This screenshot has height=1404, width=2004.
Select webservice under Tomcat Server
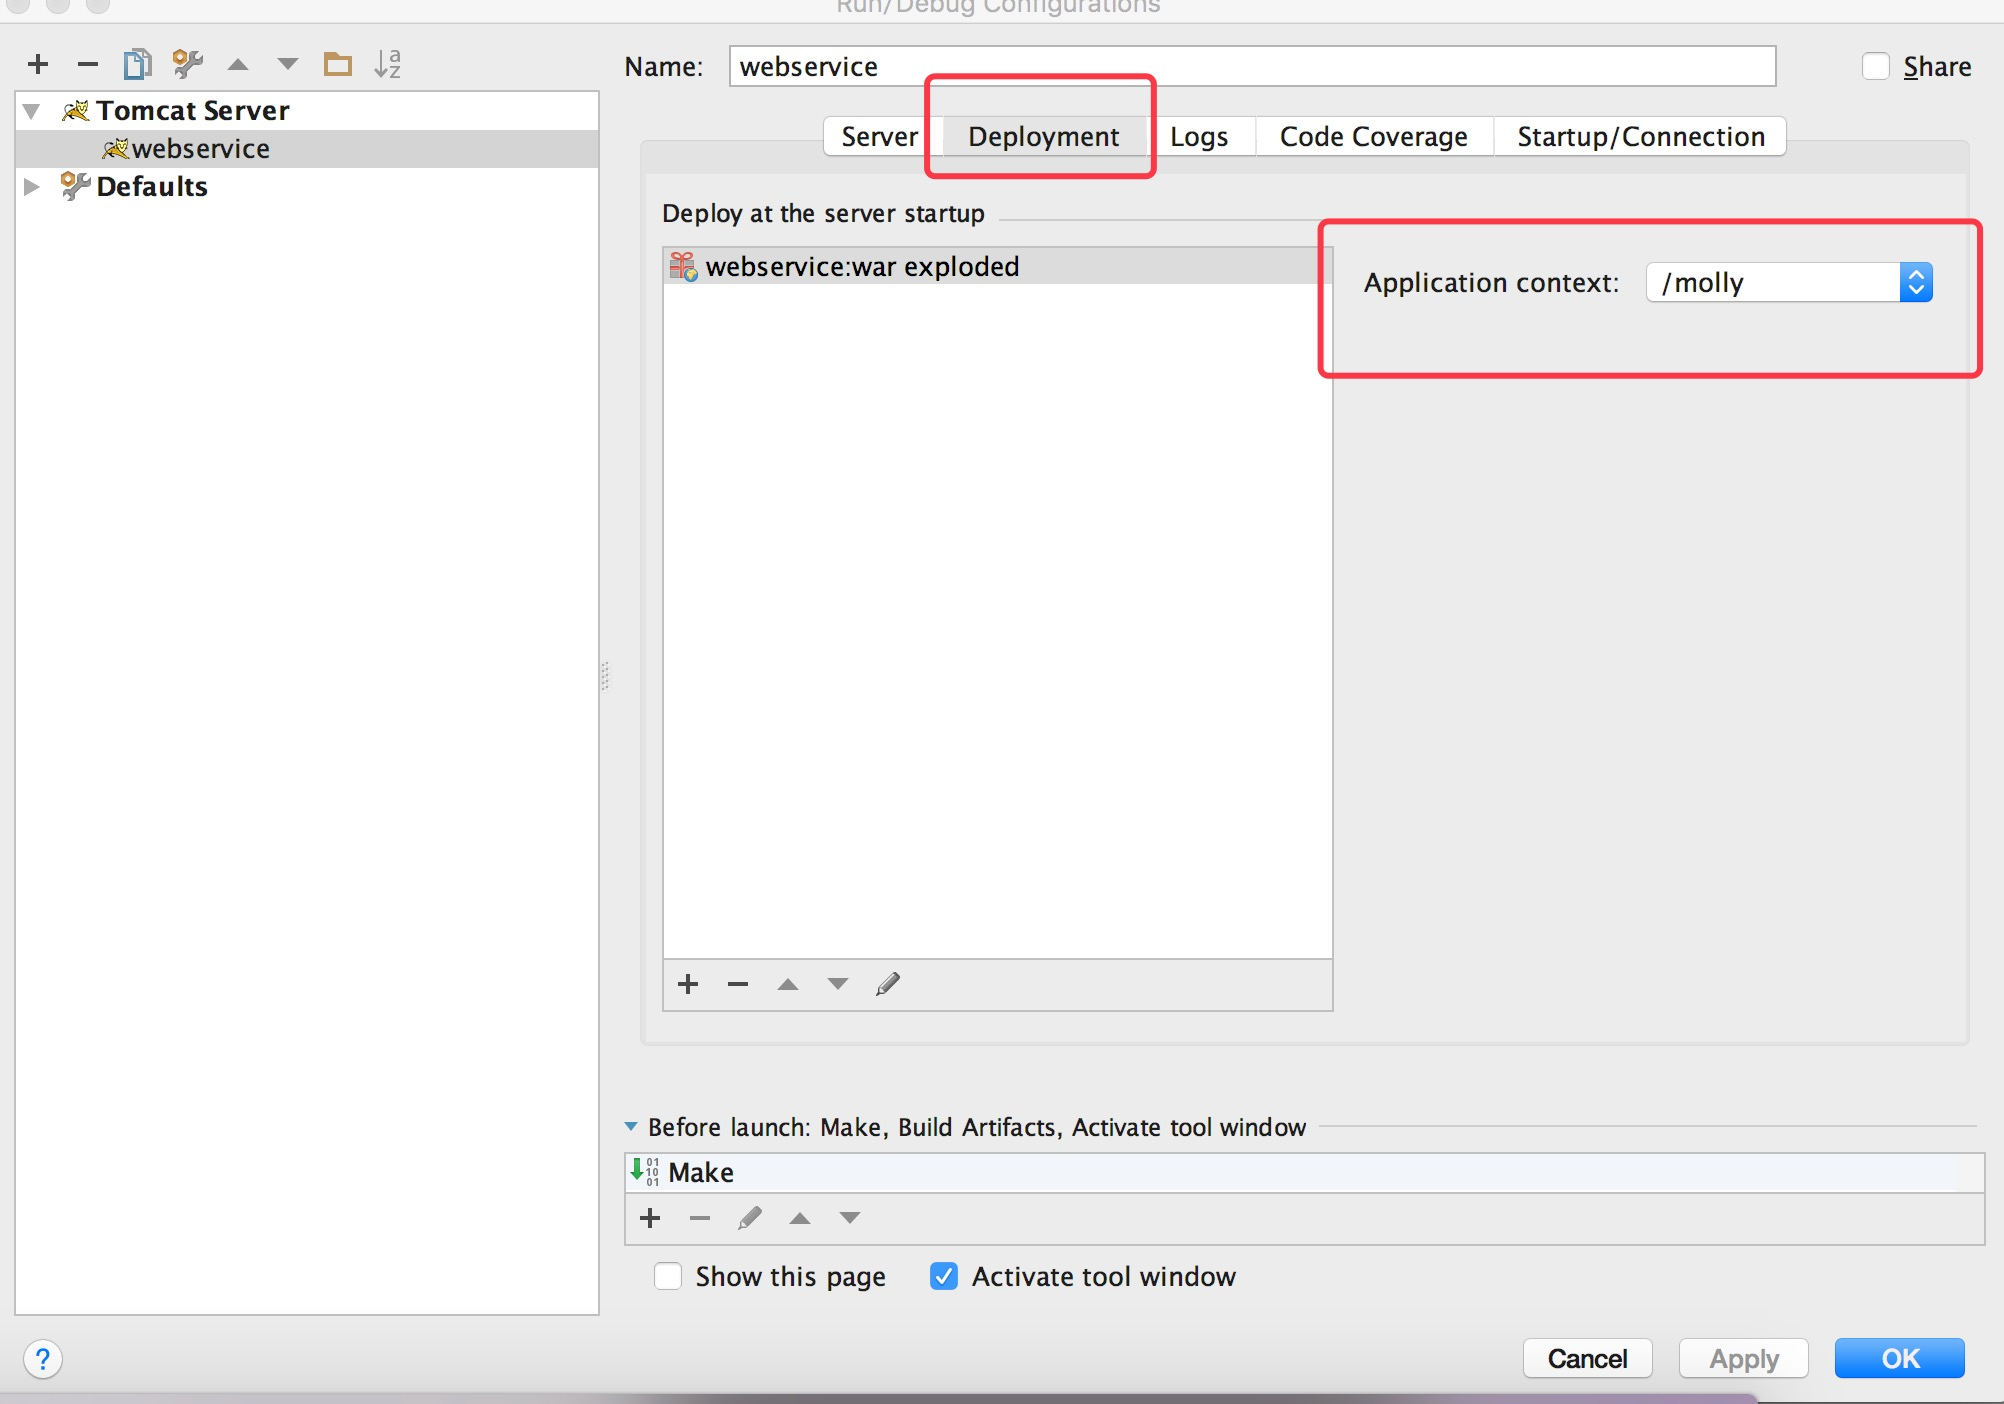308,148
